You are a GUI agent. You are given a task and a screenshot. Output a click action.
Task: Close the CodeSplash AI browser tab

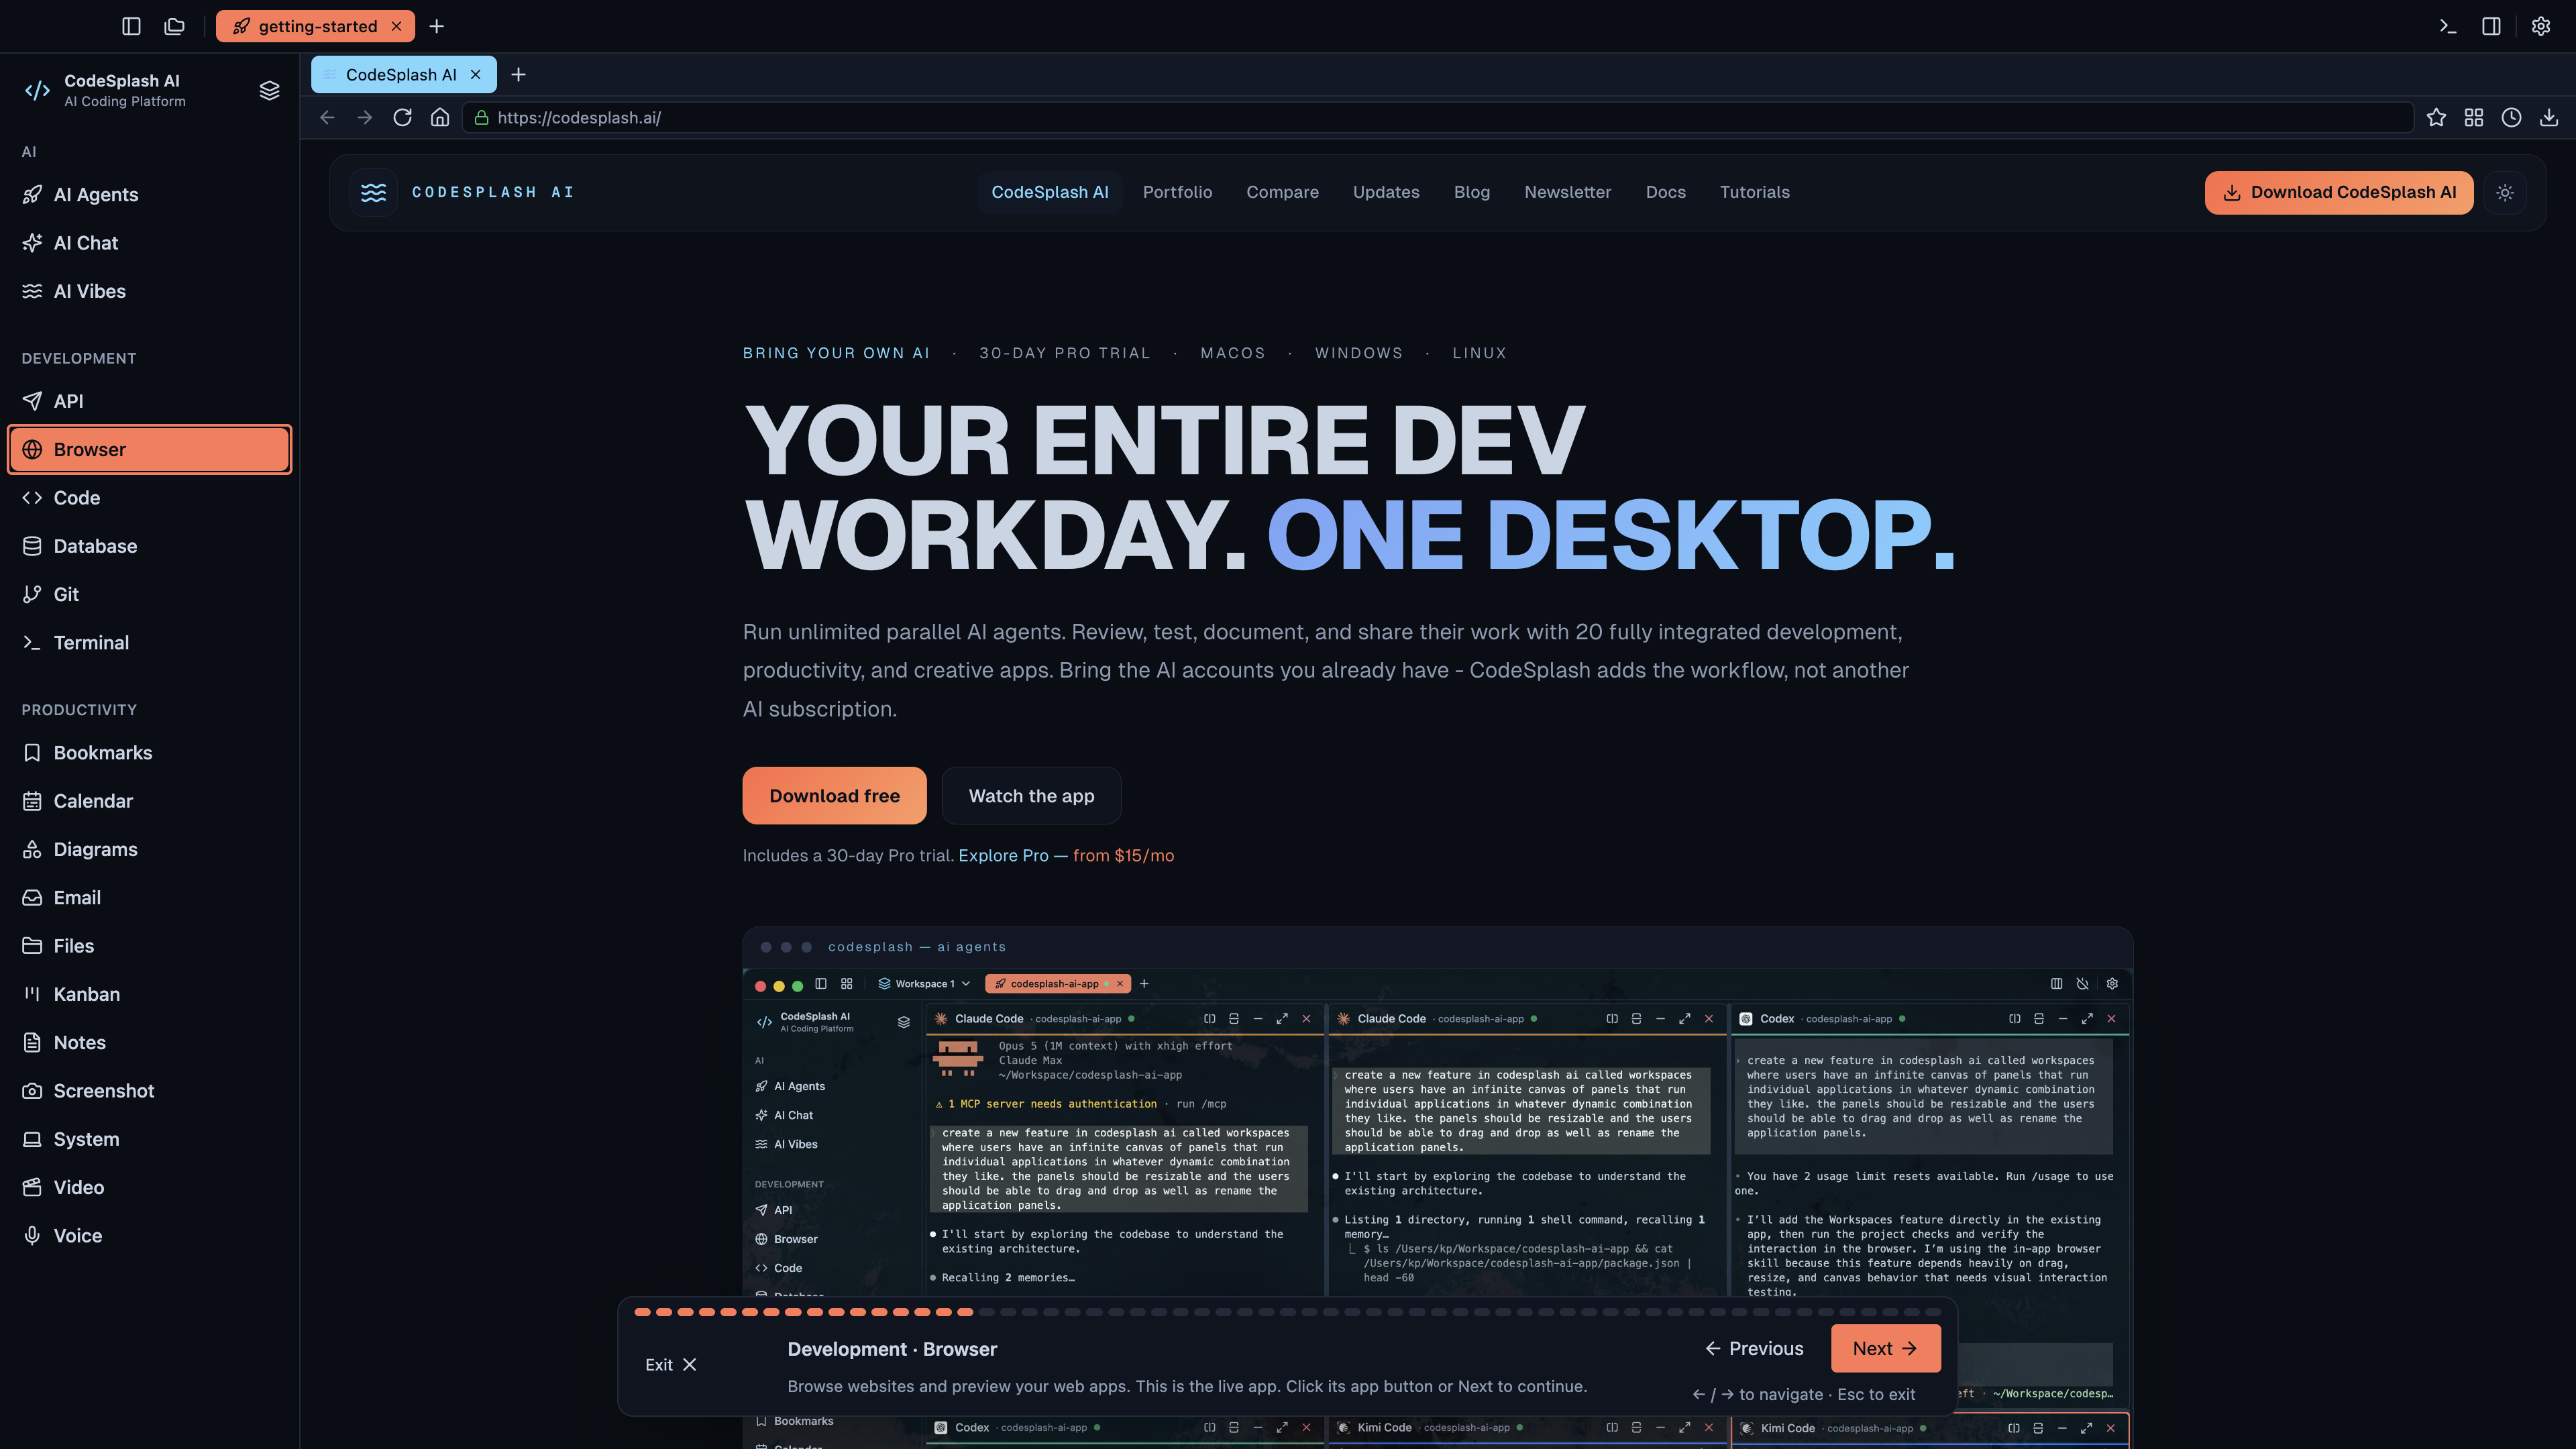click(476, 74)
